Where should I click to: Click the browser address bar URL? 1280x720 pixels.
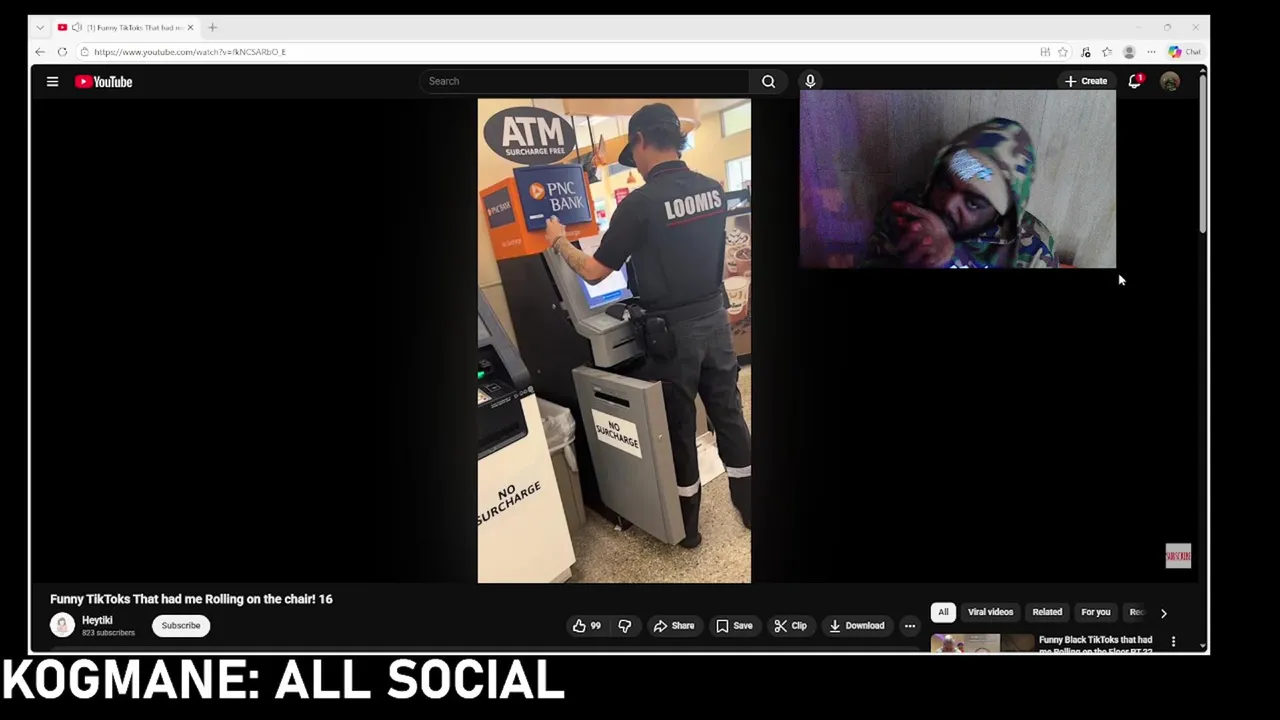coord(190,52)
